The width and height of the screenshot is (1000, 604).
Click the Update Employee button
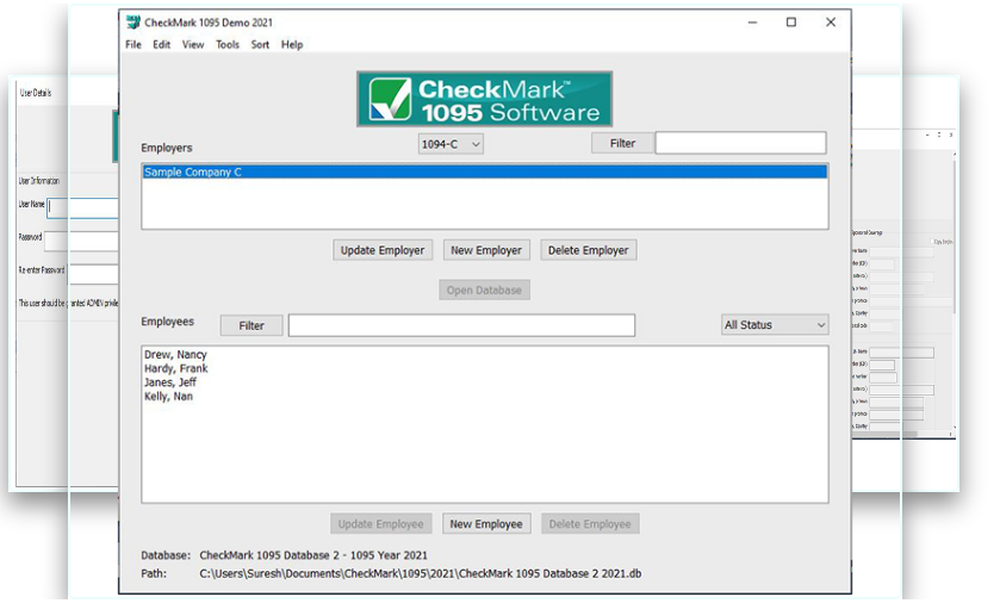coord(381,524)
